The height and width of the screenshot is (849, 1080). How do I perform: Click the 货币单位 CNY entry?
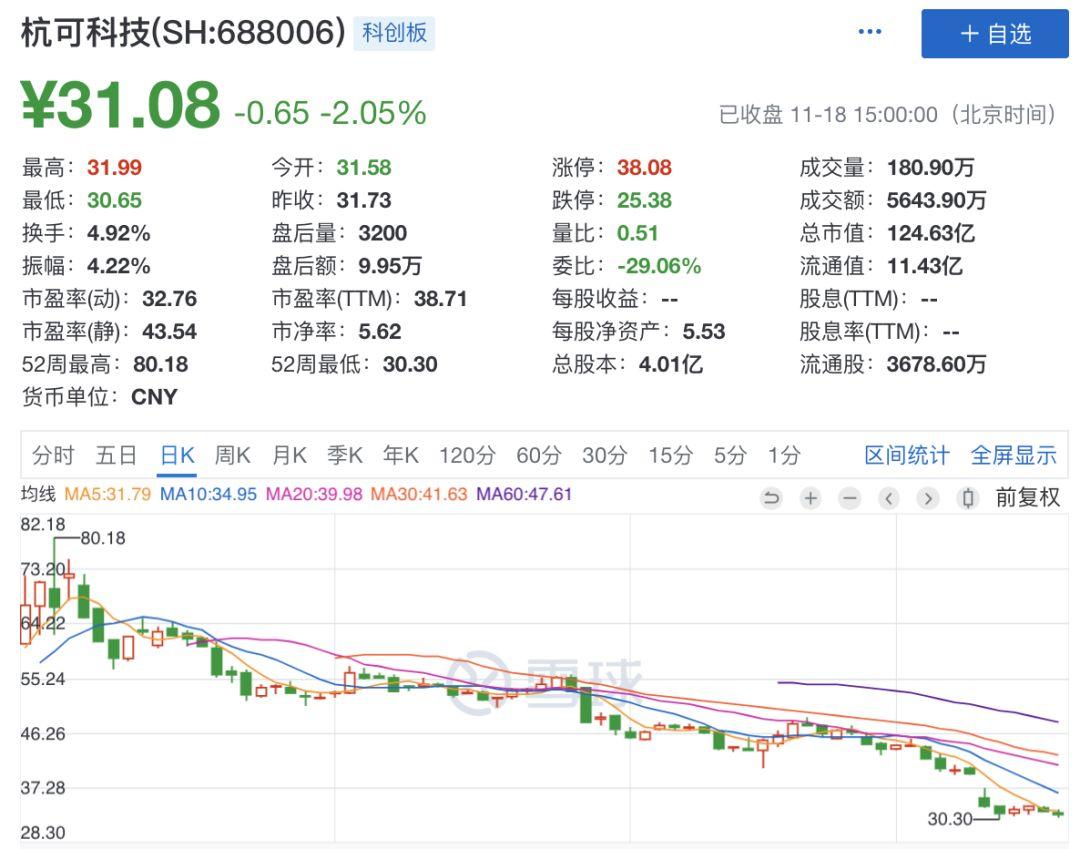(99, 397)
